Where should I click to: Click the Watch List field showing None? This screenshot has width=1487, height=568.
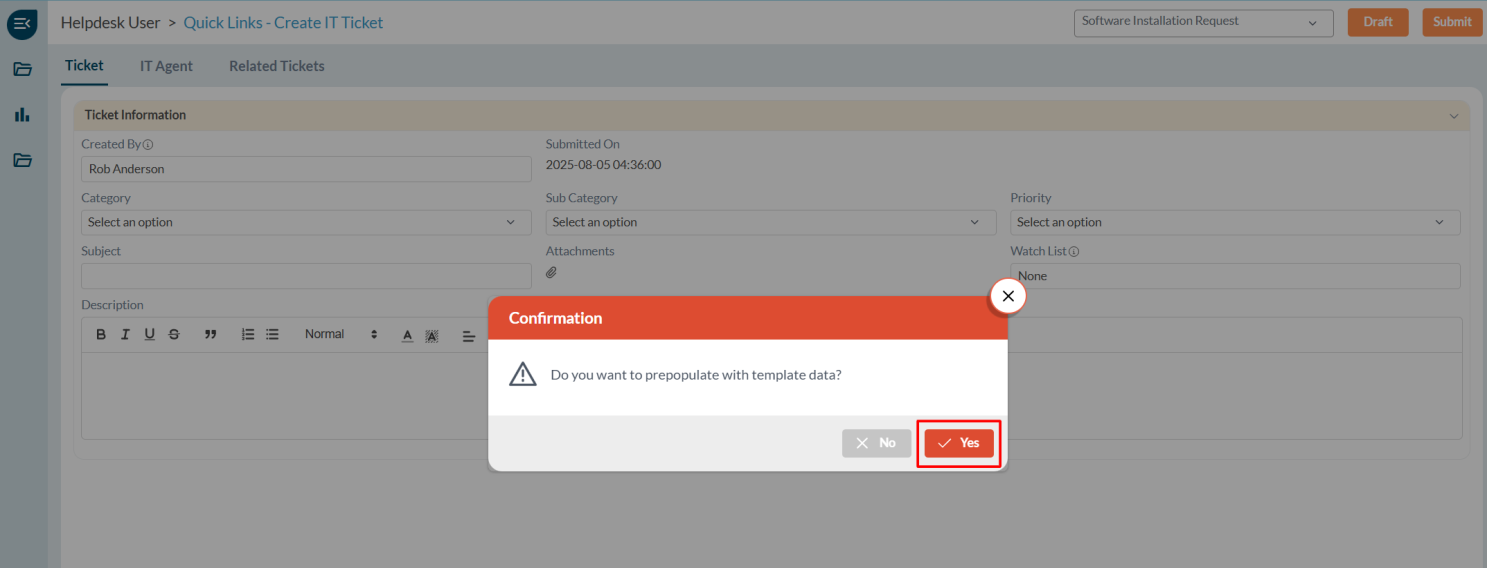pos(1235,276)
